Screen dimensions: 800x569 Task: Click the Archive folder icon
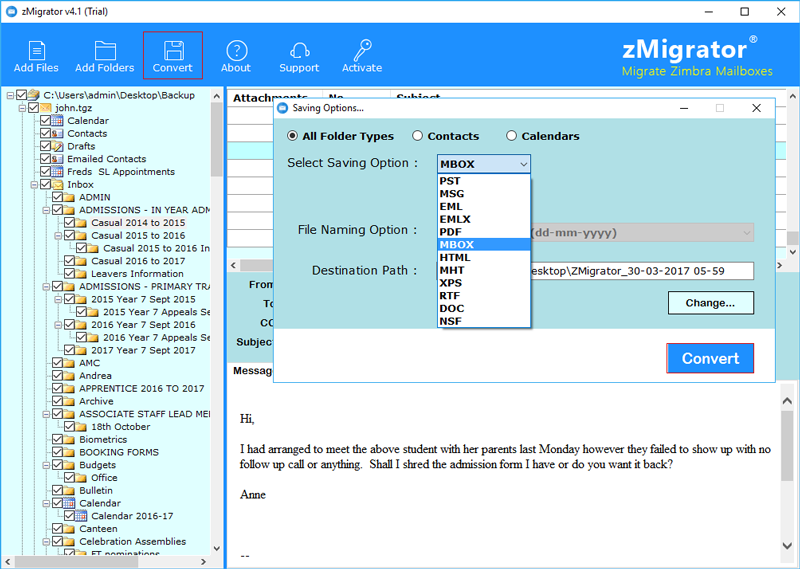coord(69,401)
